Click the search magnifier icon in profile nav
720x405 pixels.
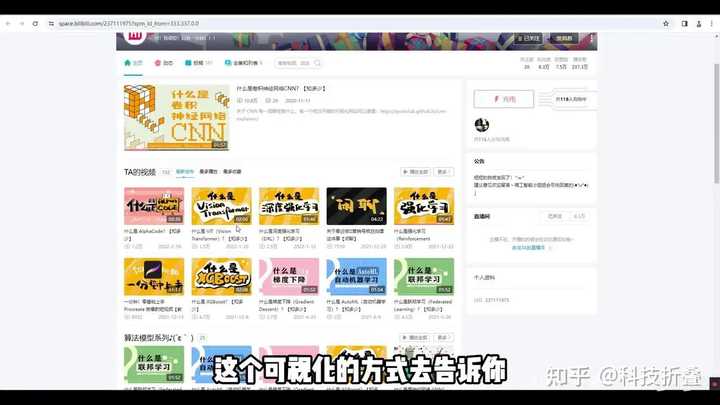pyautogui.click(x=317, y=63)
